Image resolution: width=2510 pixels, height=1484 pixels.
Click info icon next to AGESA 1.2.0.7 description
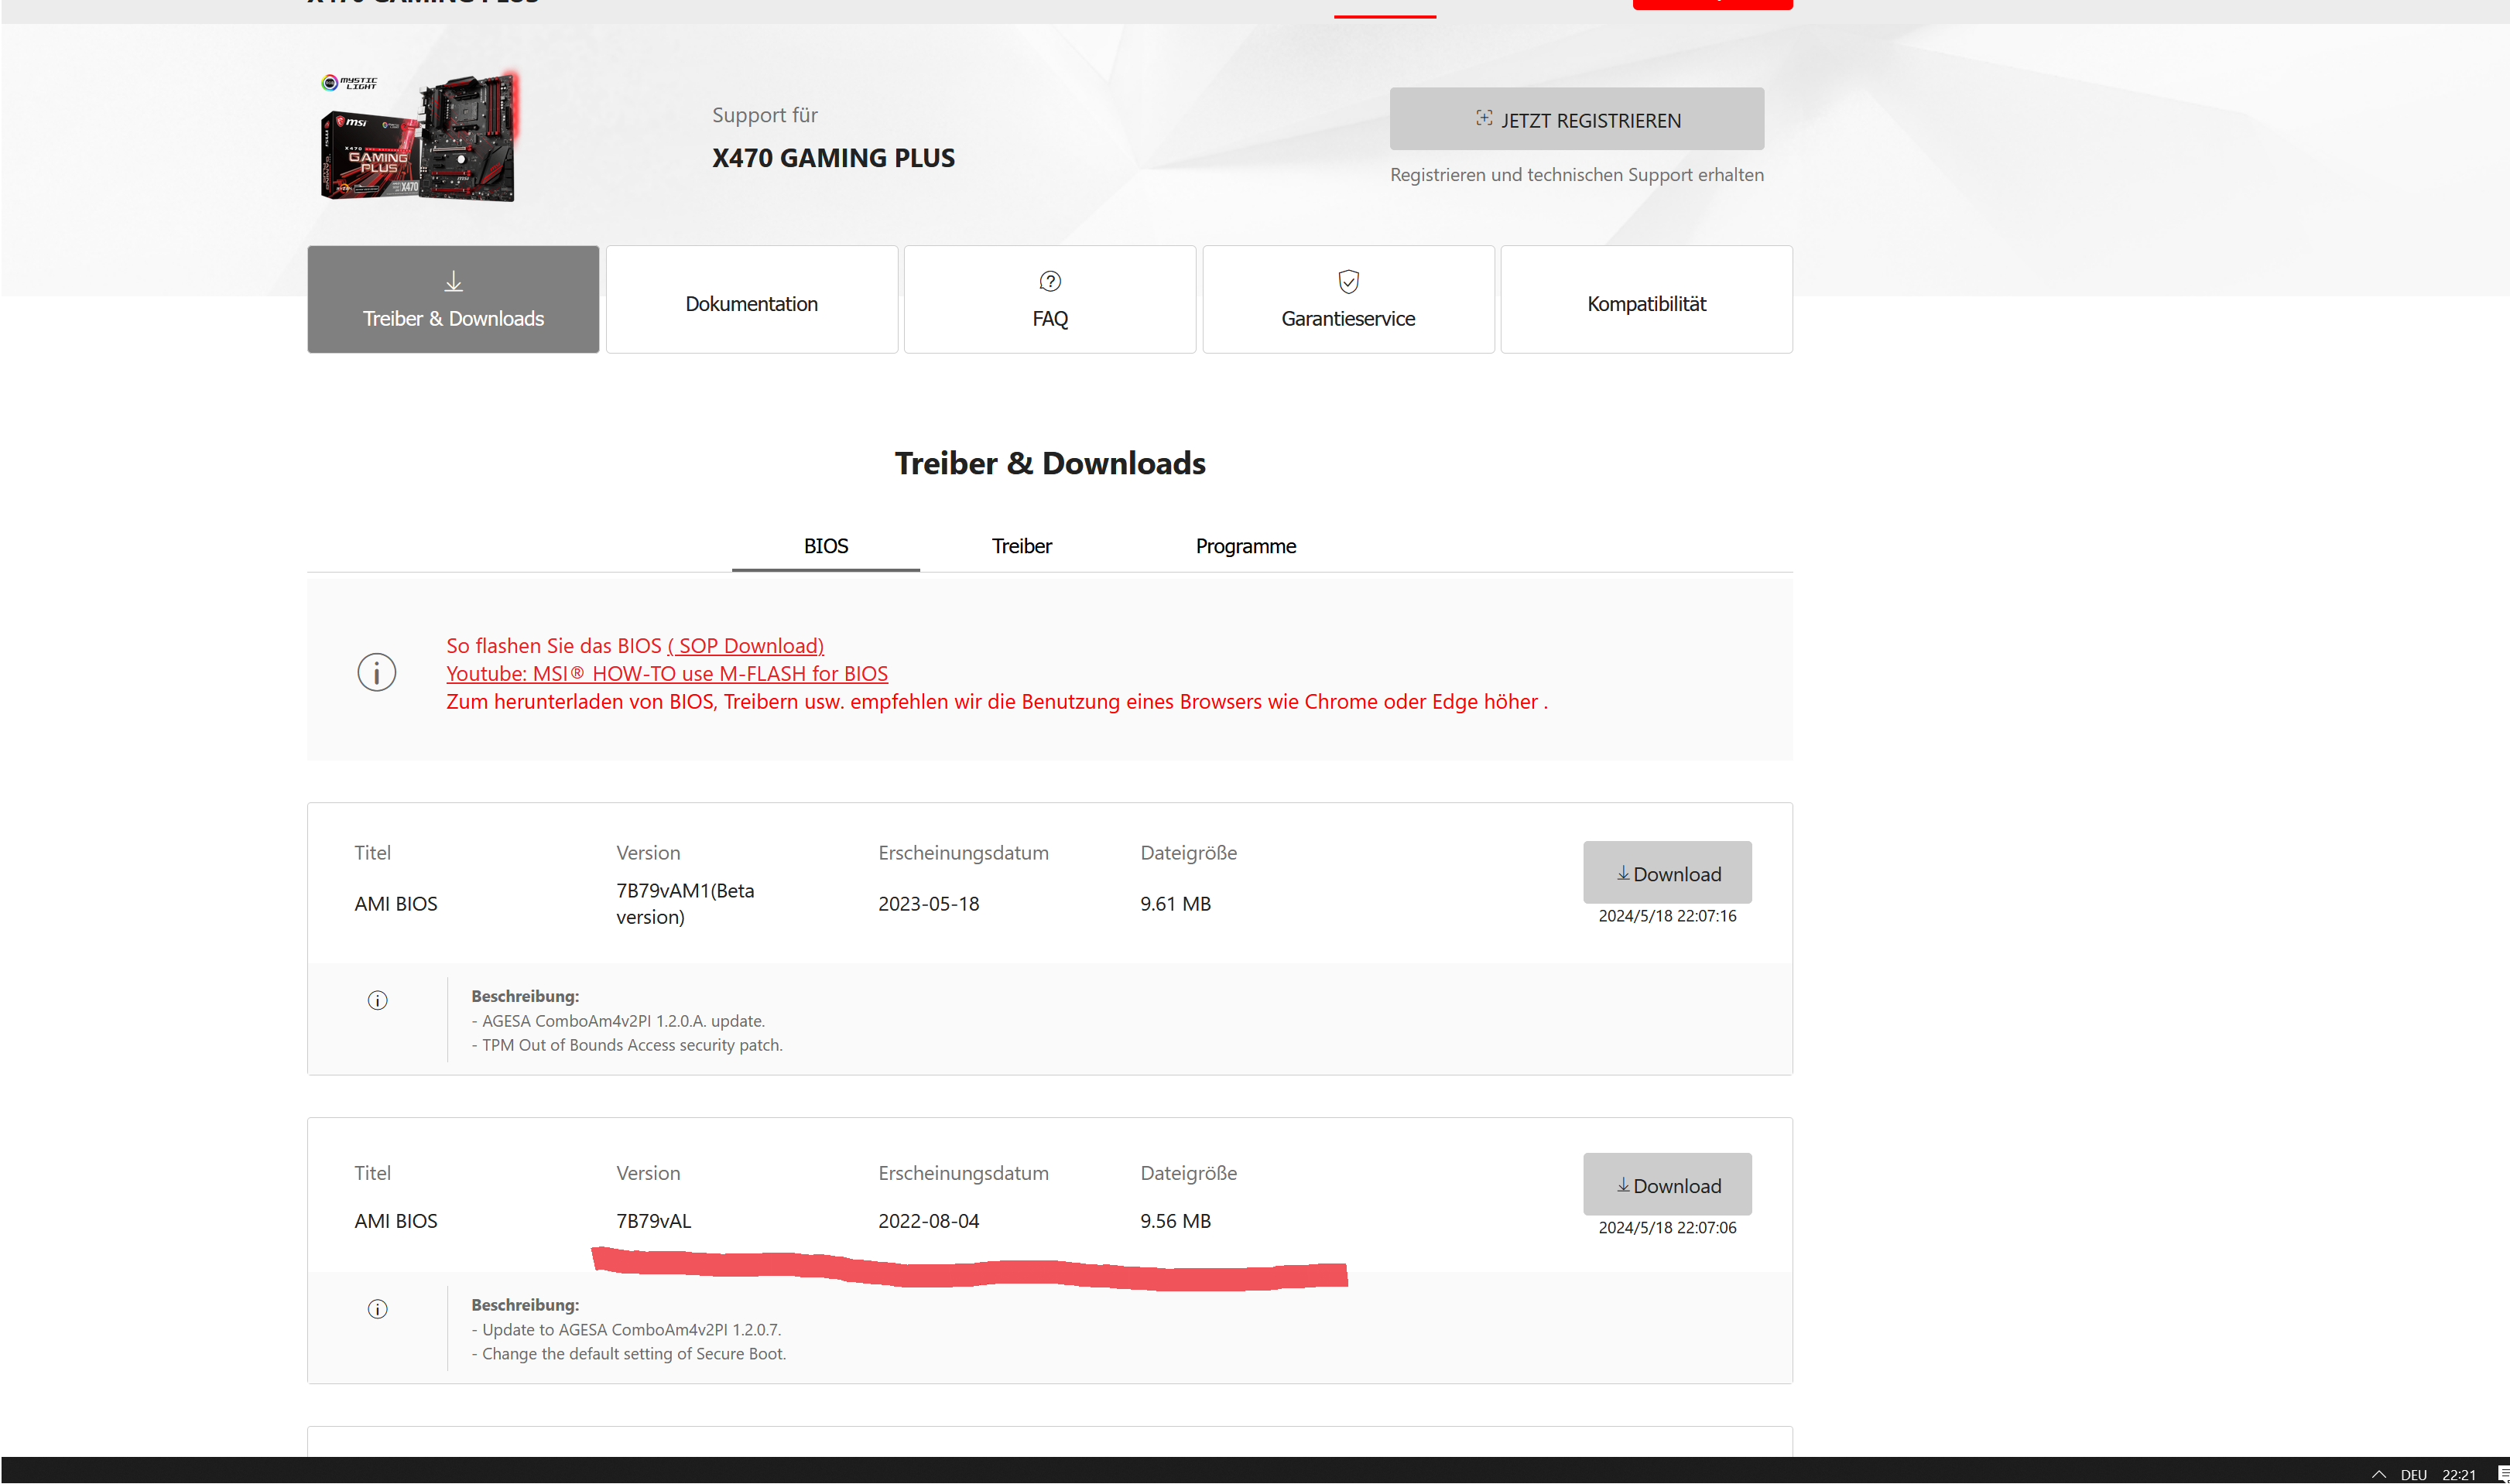click(377, 1309)
